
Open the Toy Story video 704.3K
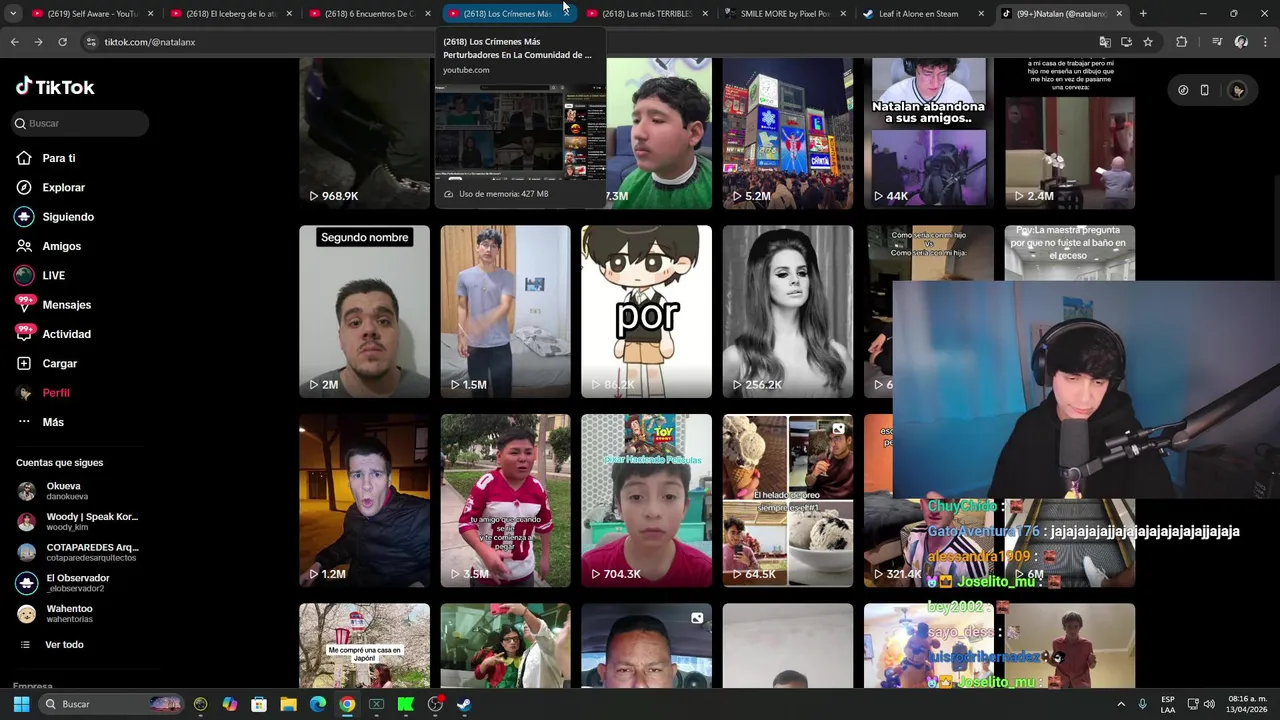tap(646, 501)
